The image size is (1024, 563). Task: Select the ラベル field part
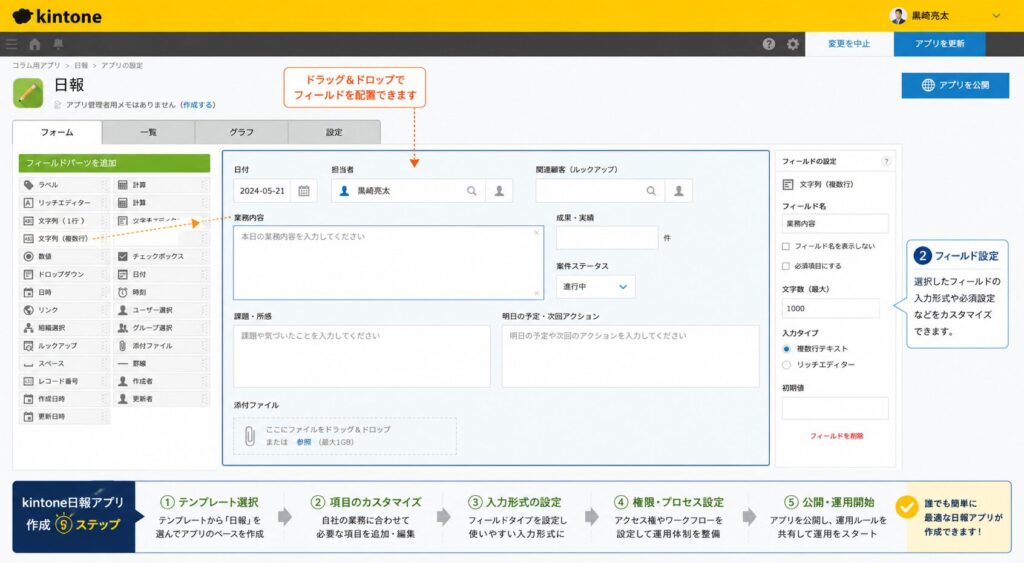click(x=64, y=185)
